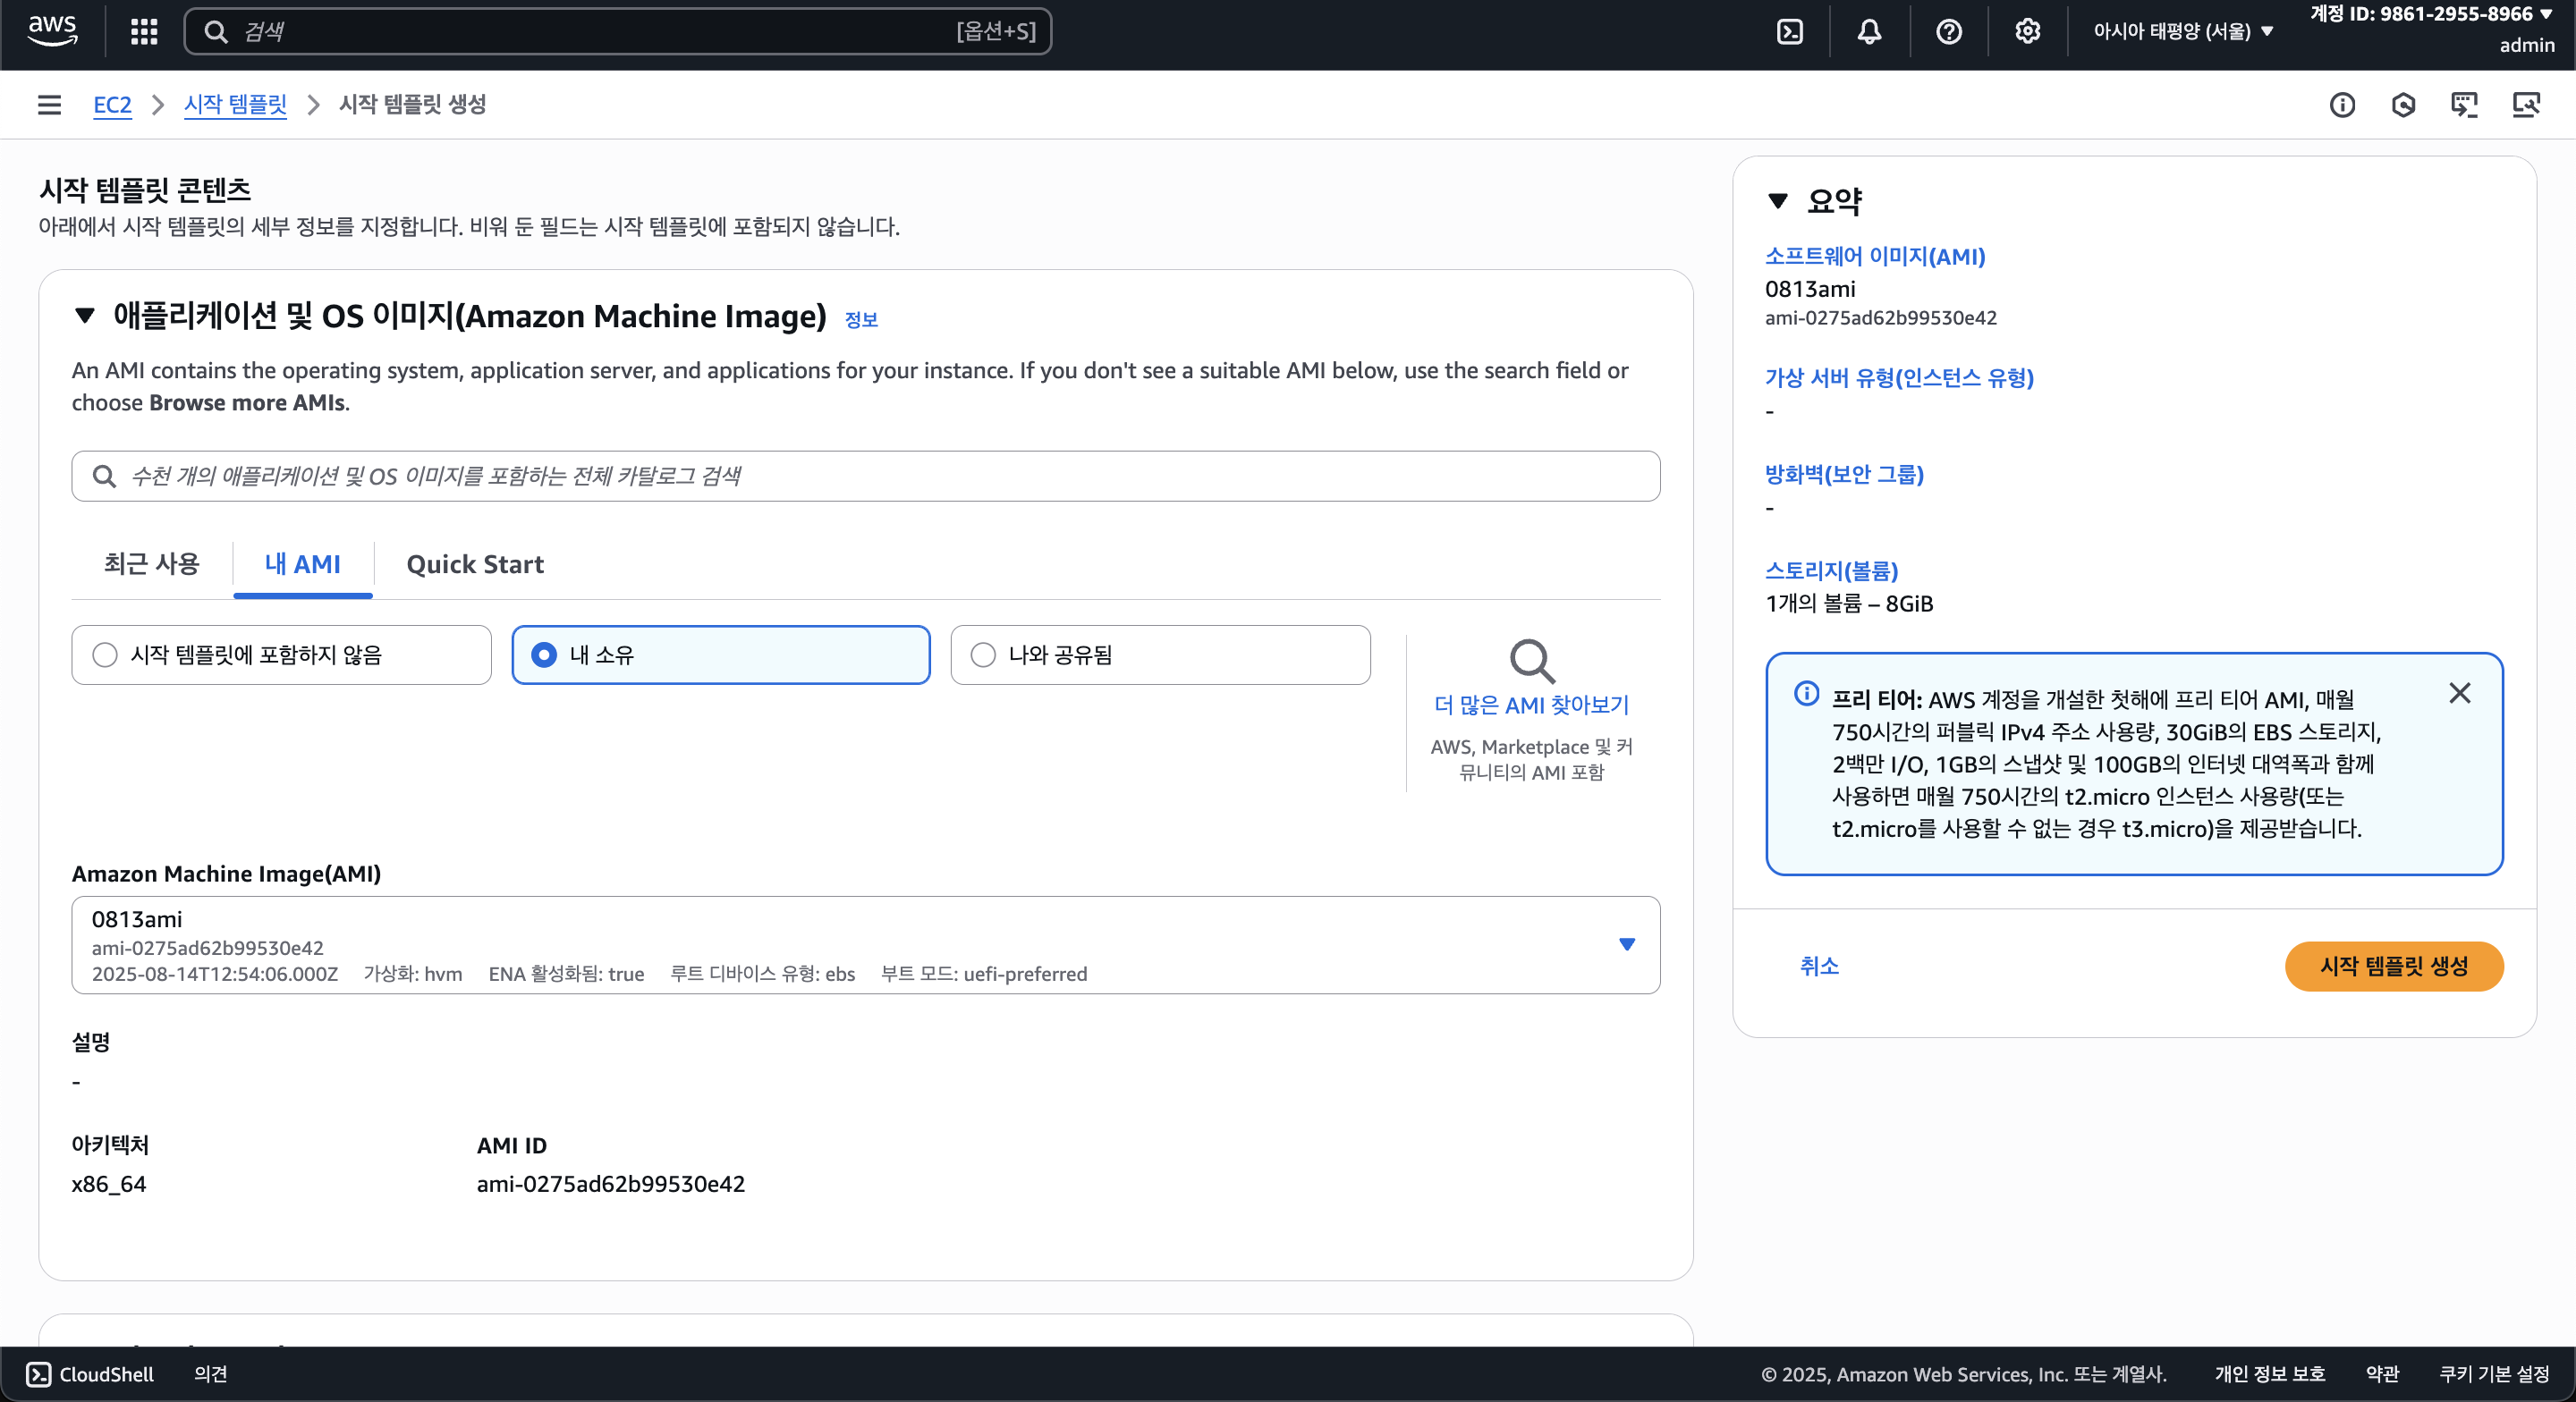The image size is (2576, 1402).
Task: Toggle the side navigation hamburger menu
Action: (49, 104)
